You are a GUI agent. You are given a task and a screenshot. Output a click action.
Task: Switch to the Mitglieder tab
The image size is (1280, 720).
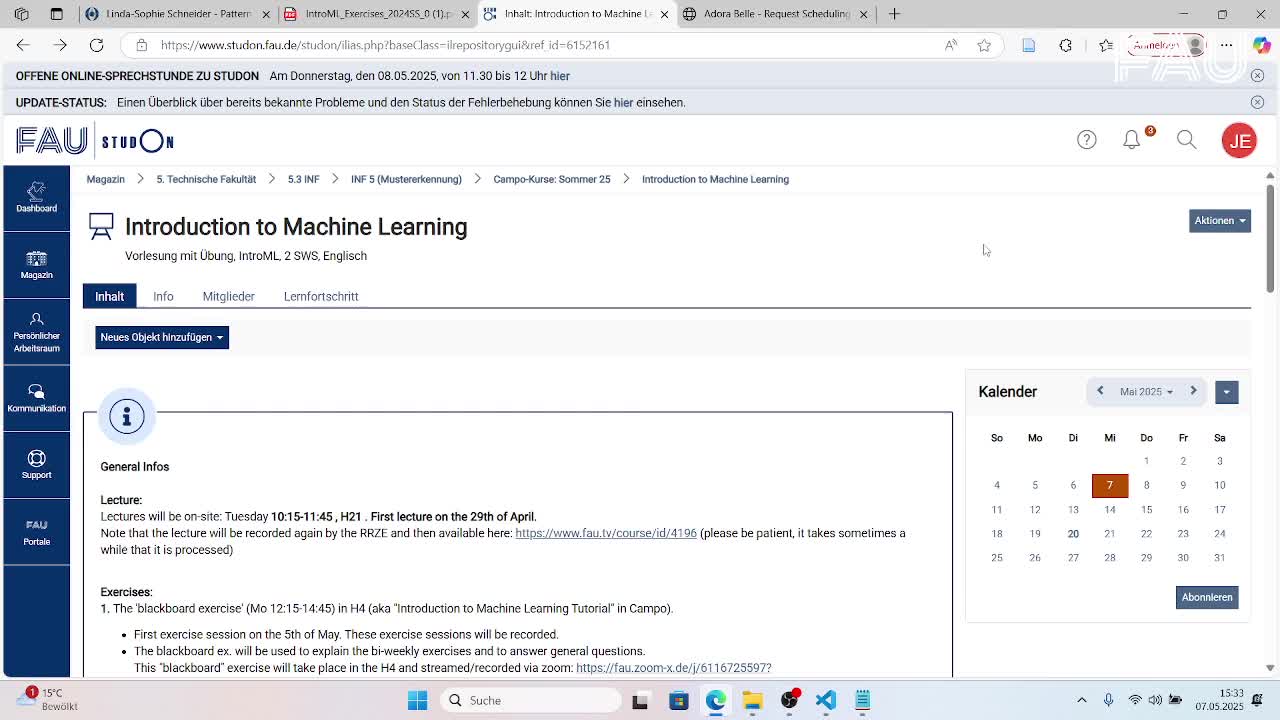click(x=228, y=296)
